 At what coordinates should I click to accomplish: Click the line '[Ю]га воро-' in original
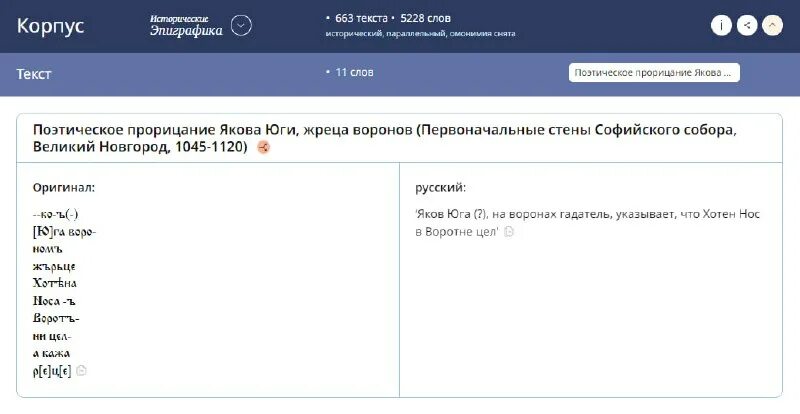(x=64, y=232)
